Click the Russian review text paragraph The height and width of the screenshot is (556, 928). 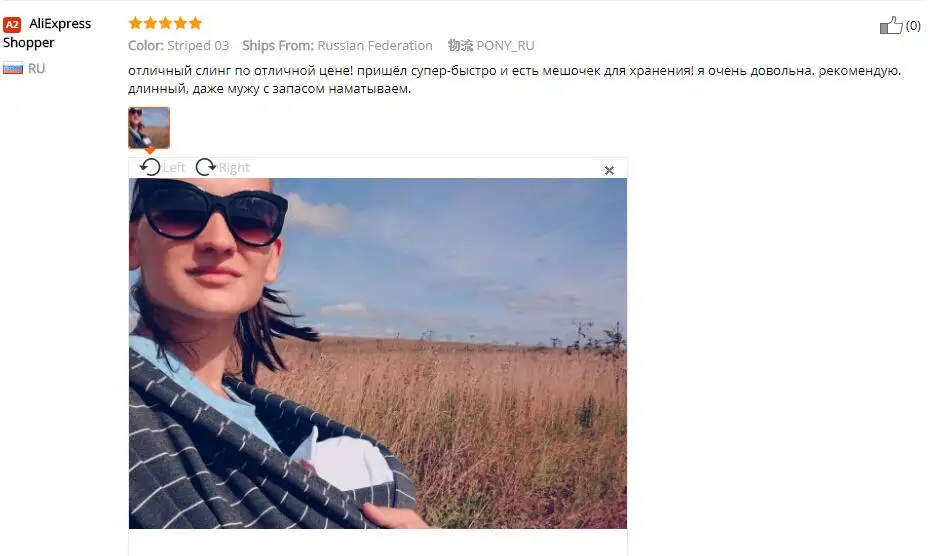coord(514,80)
